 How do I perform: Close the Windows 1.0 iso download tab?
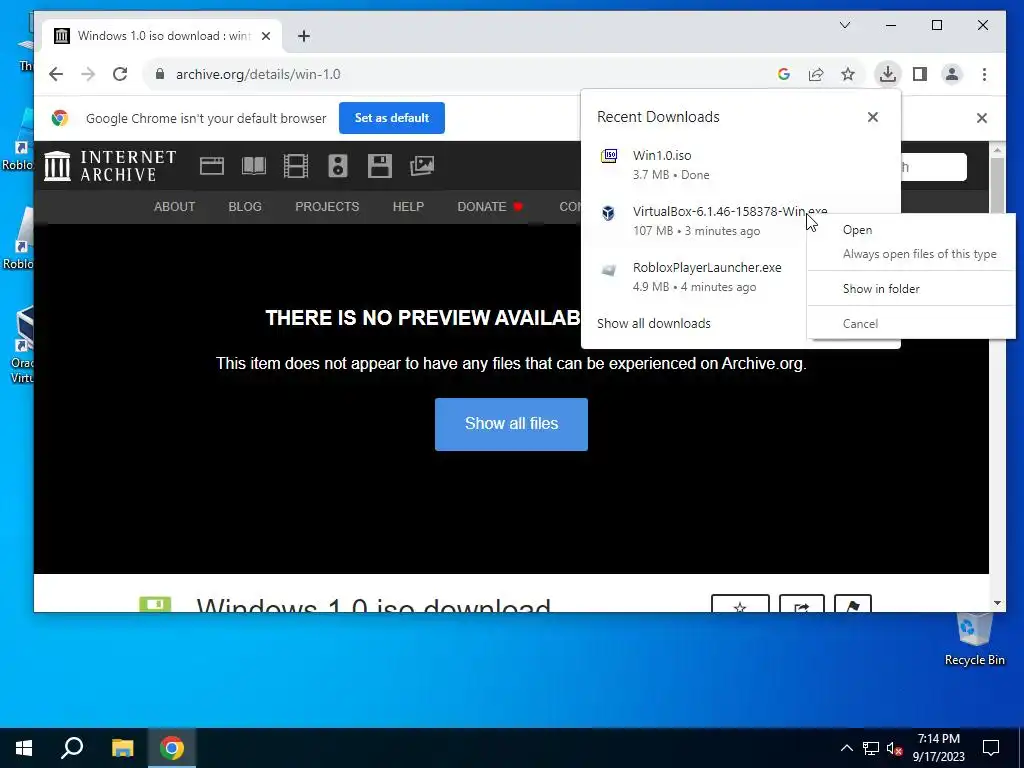[266, 36]
